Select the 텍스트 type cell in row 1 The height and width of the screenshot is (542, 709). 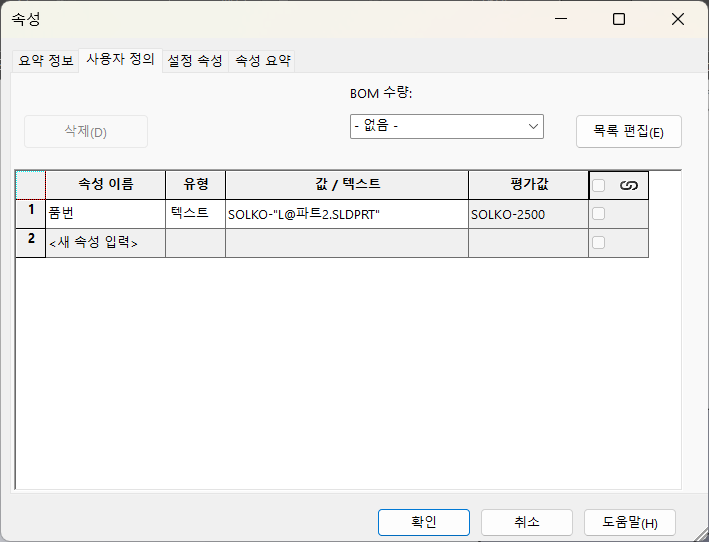[x=195, y=214]
